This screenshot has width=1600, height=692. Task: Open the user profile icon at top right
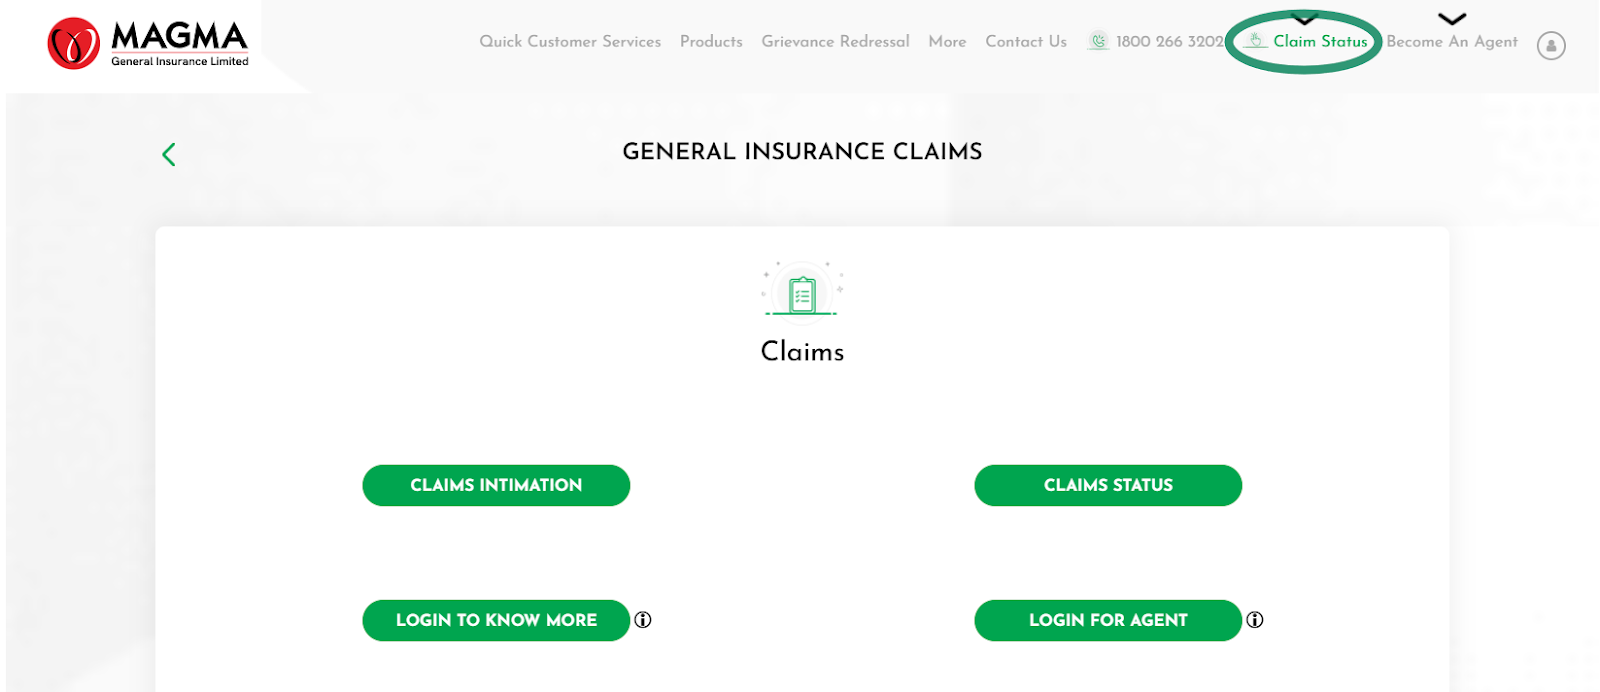pyautogui.click(x=1551, y=46)
